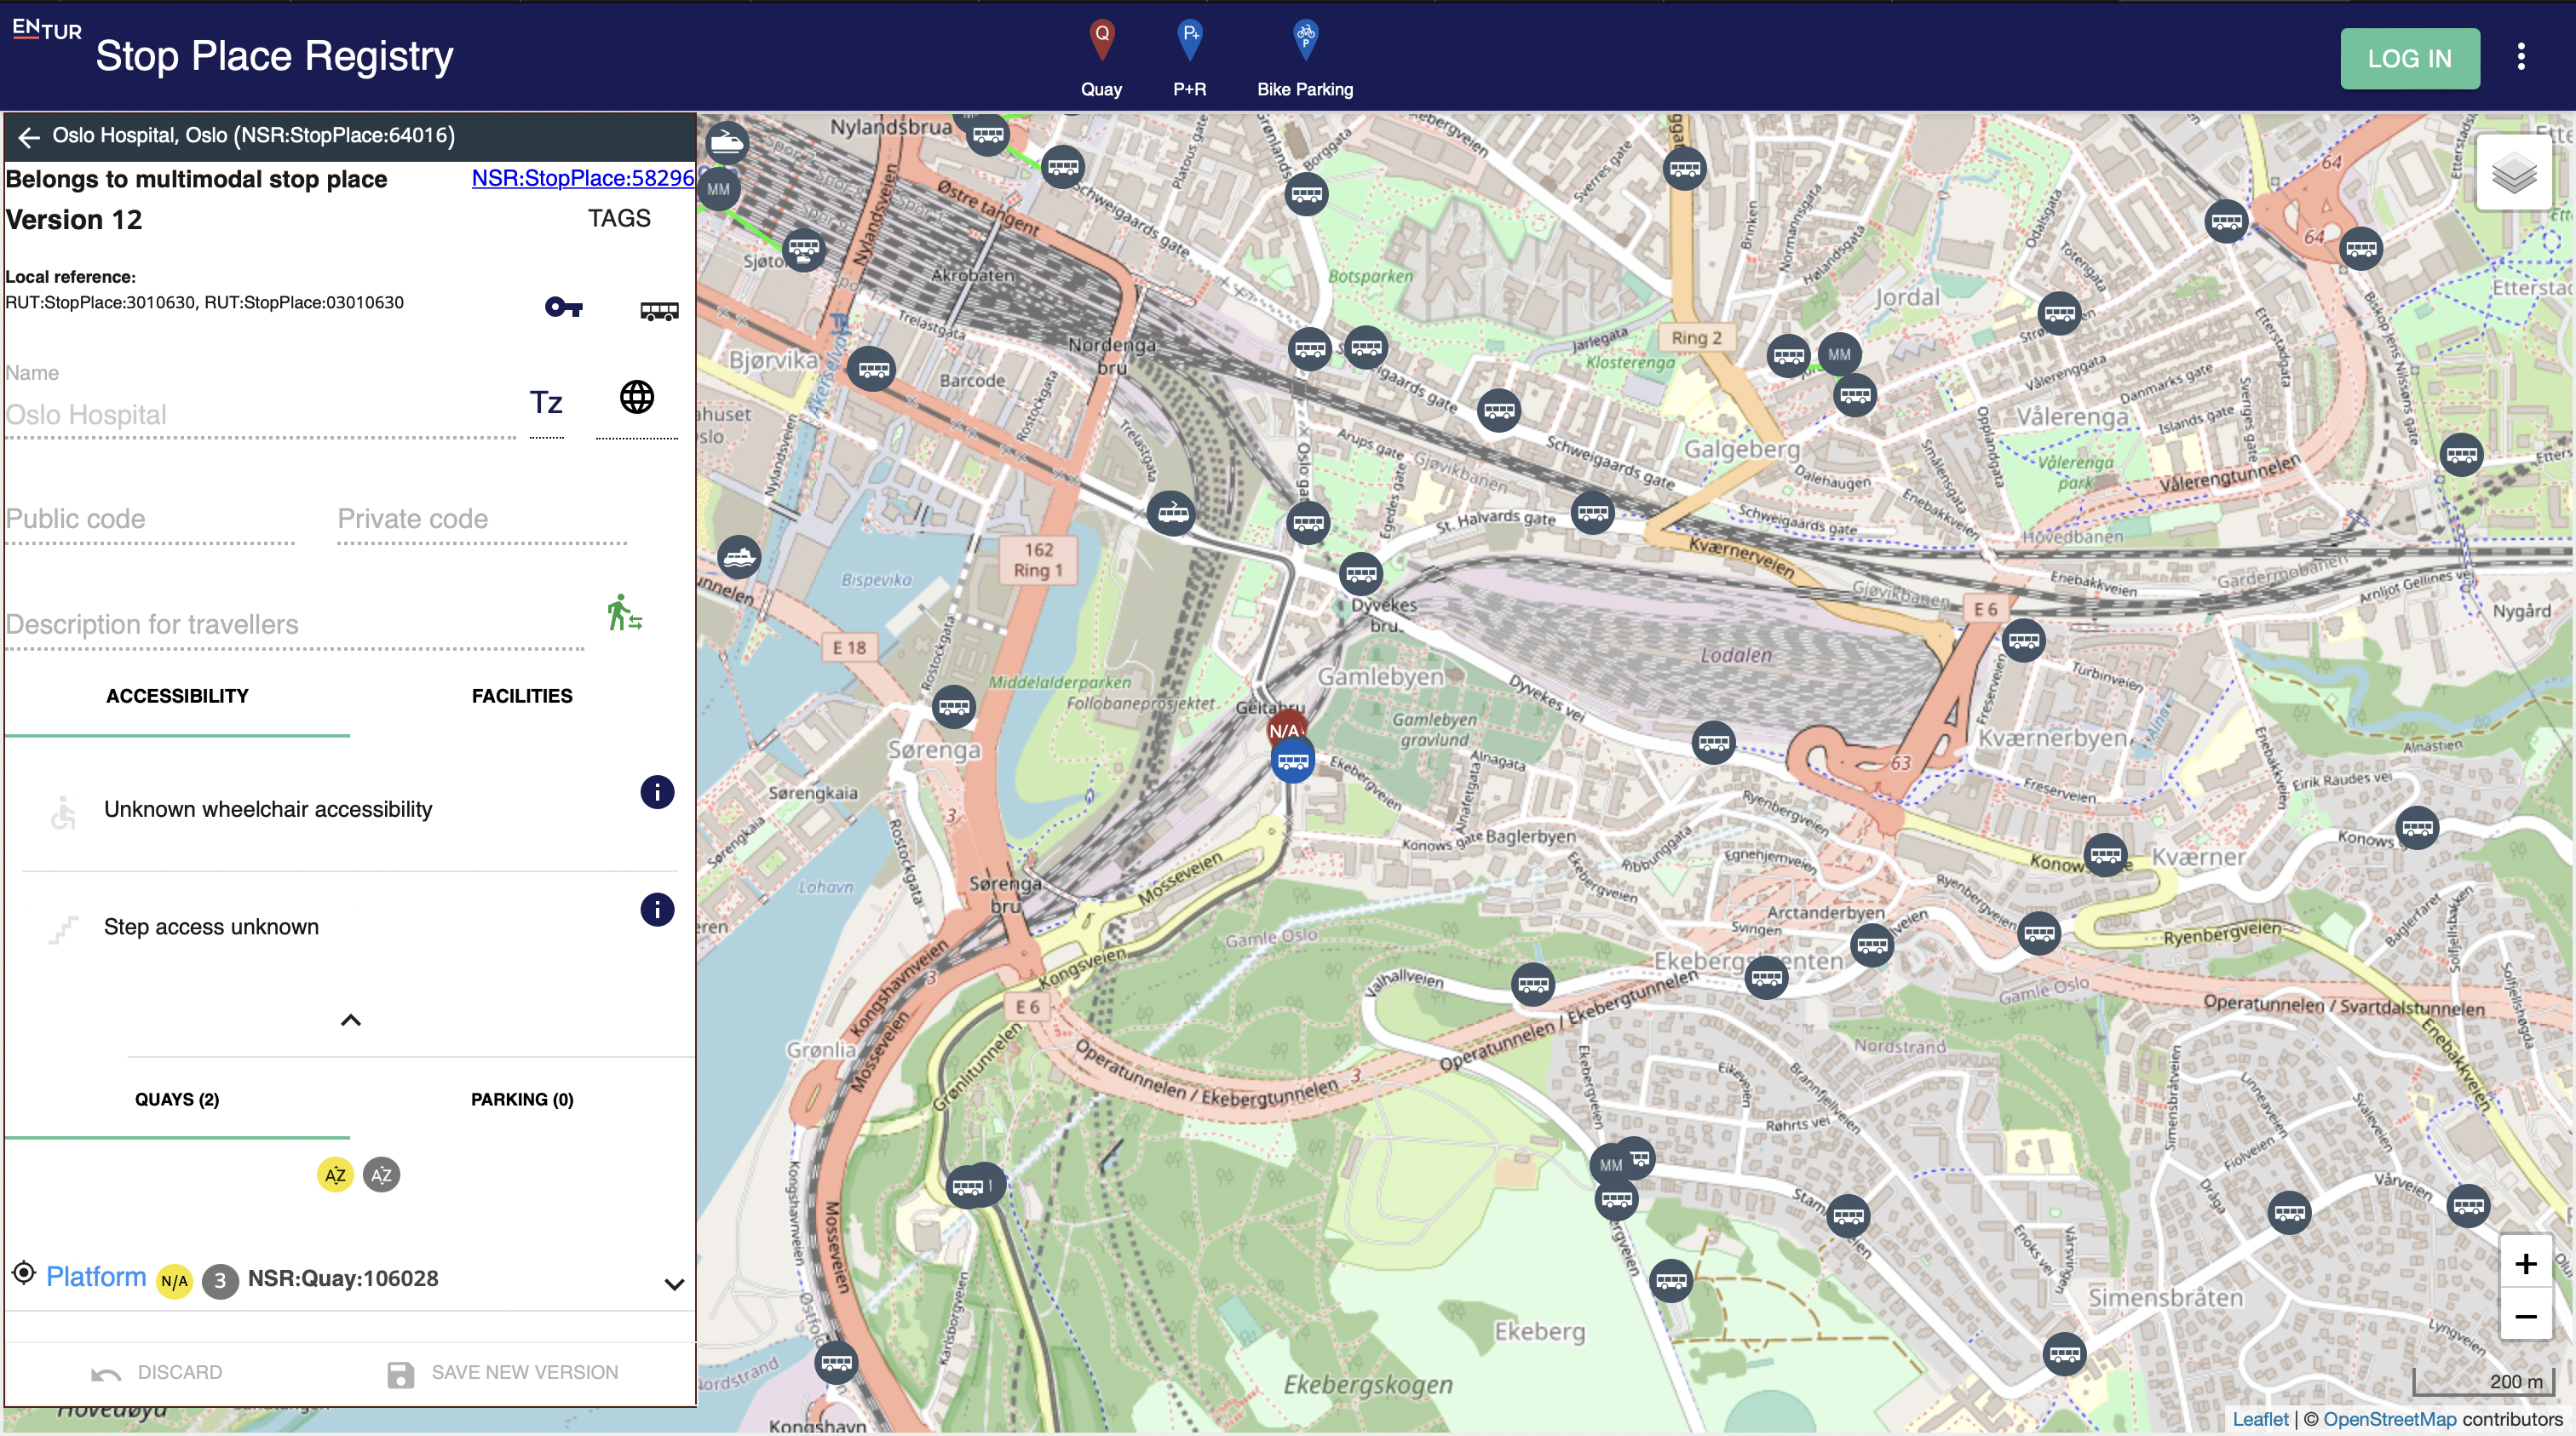Open the NSR:StopPlace:58296 link

click(x=582, y=178)
